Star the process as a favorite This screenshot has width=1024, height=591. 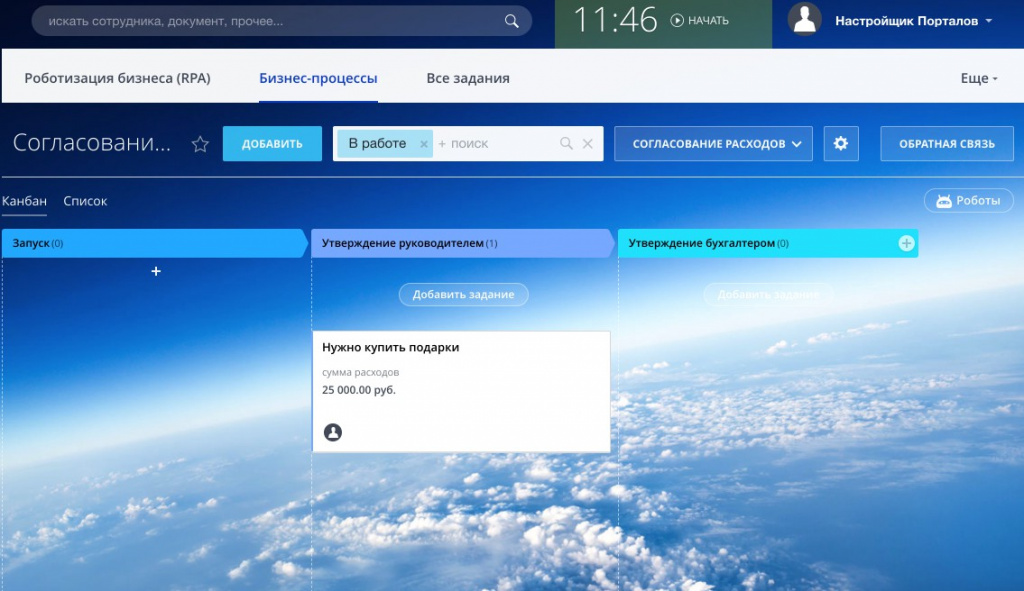pyautogui.click(x=200, y=144)
